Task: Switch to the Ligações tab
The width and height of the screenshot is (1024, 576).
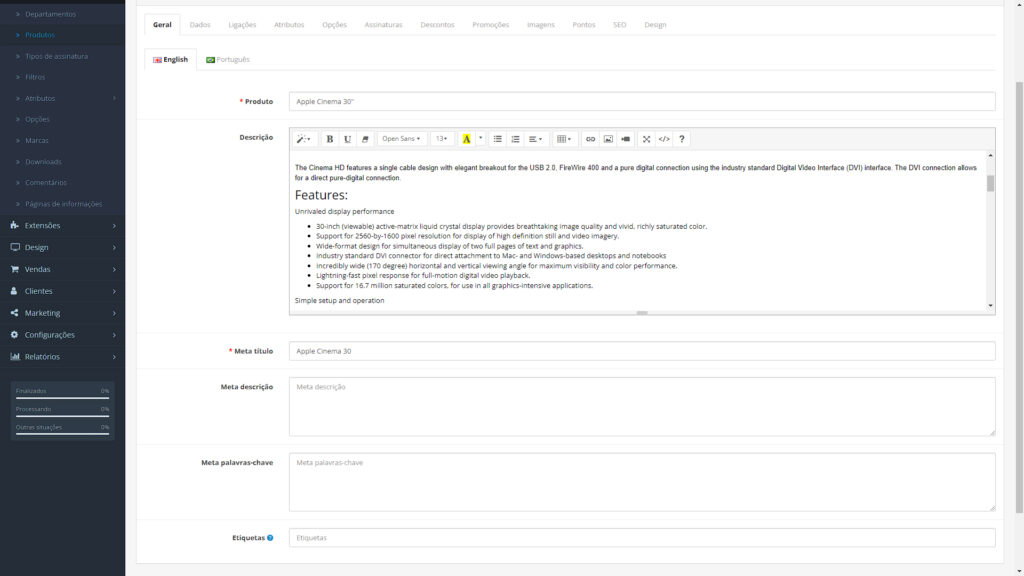Action: (x=242, y=25)
